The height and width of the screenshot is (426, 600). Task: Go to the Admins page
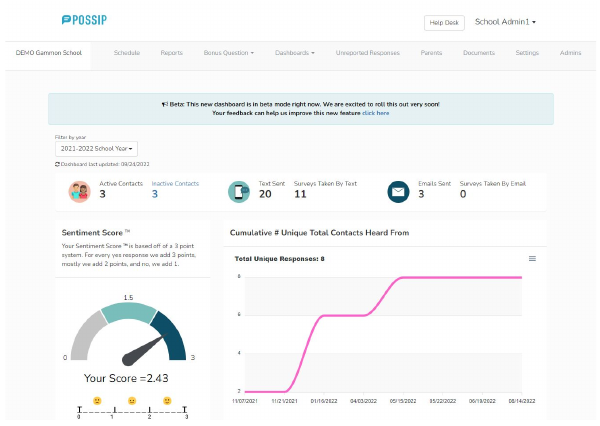click(570, 53)
